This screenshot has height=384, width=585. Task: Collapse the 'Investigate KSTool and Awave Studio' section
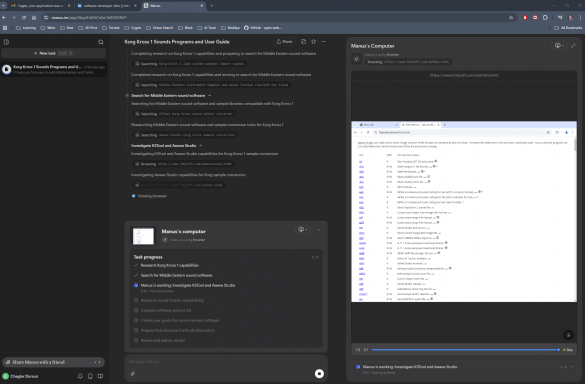201,146
